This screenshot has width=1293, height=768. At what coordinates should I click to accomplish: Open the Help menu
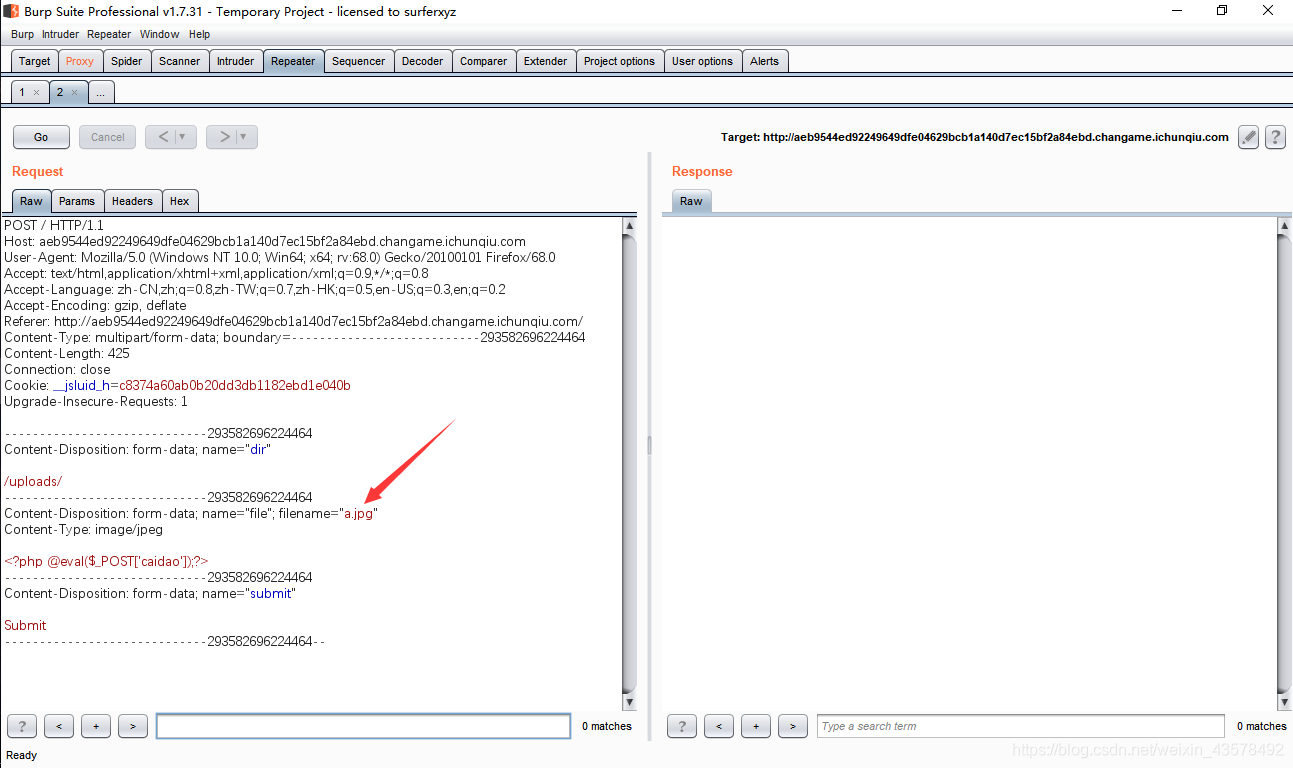(x=200, y=34)
